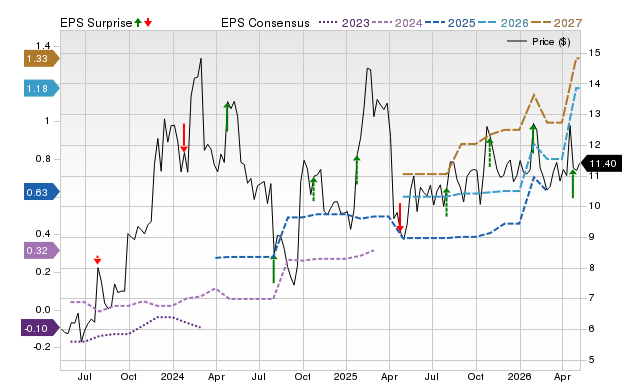Click the green dotted arrow after October 2024
640x382 pixels.
click(x=313, y=189)
